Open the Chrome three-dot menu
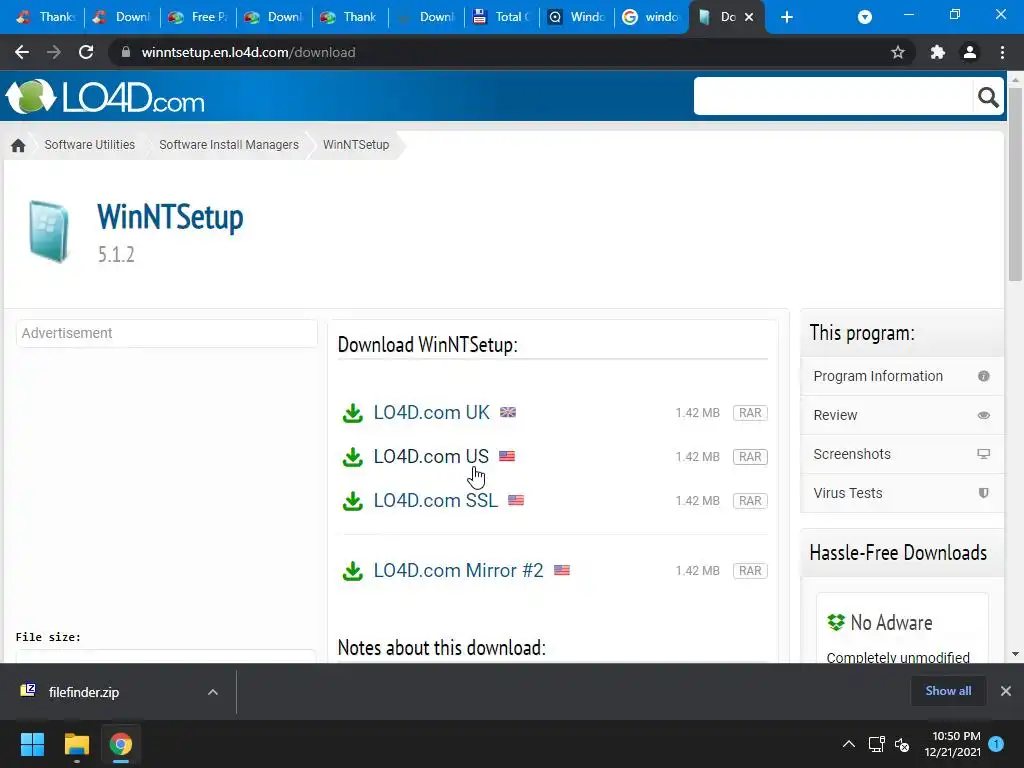Screen dimensions: 1024x768 click(1002, 52)
